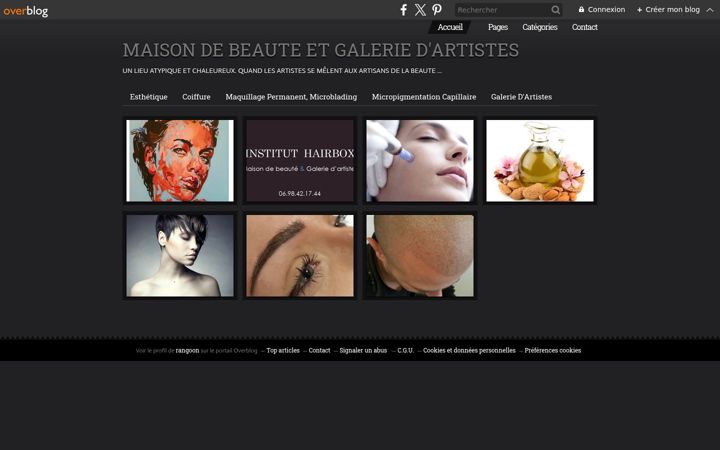Open the Facebook share icon
720x450 pixels.
click(404, 10)
